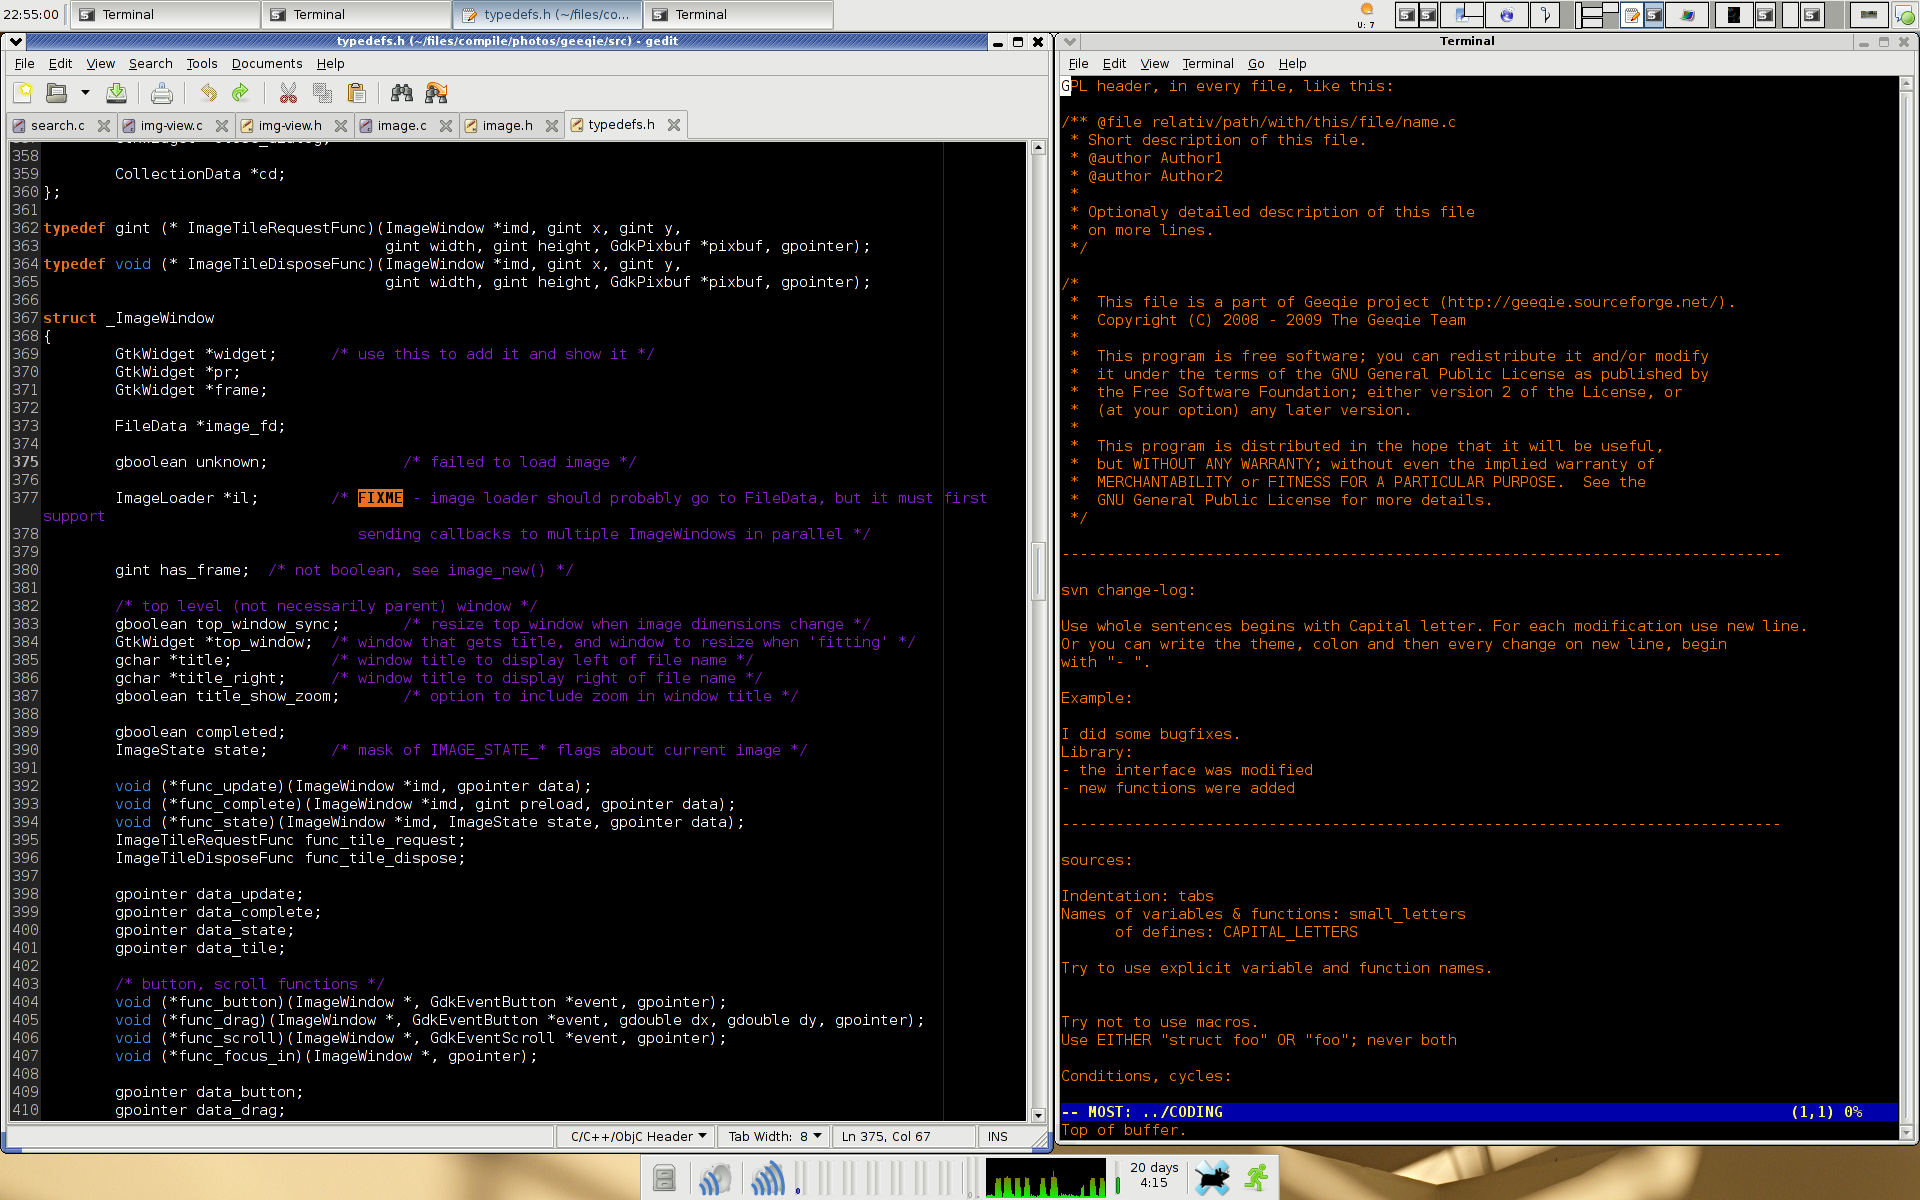This screenshot has height=1200, width=1920.
Task: Open Find and Replace toolbar icon
Action: (x=436, y=93)
